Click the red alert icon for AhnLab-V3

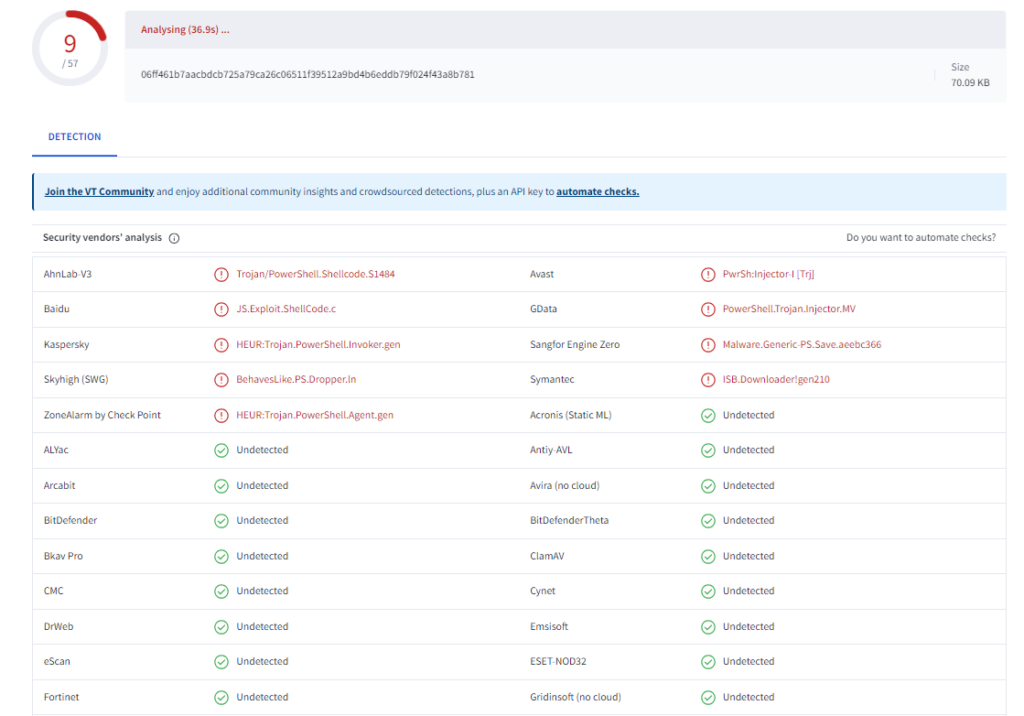coord(221,274)
